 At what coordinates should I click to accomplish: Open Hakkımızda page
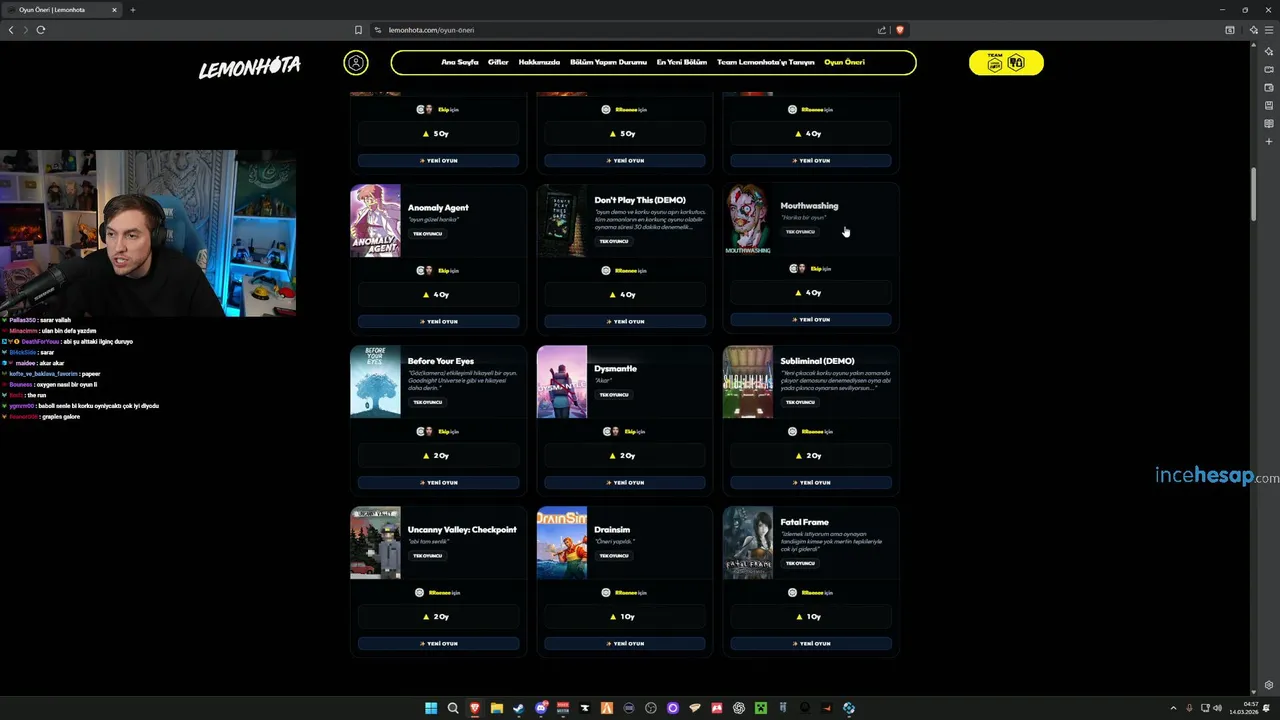[539, 62]
